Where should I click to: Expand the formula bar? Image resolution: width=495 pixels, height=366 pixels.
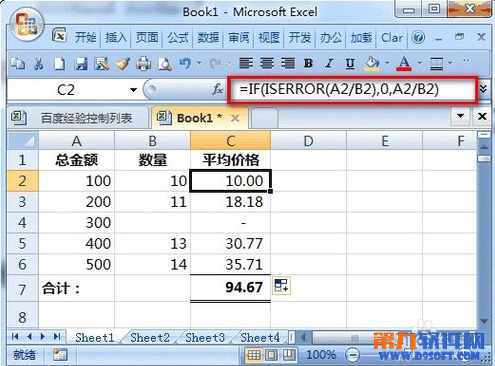click(x=483, y=89)
